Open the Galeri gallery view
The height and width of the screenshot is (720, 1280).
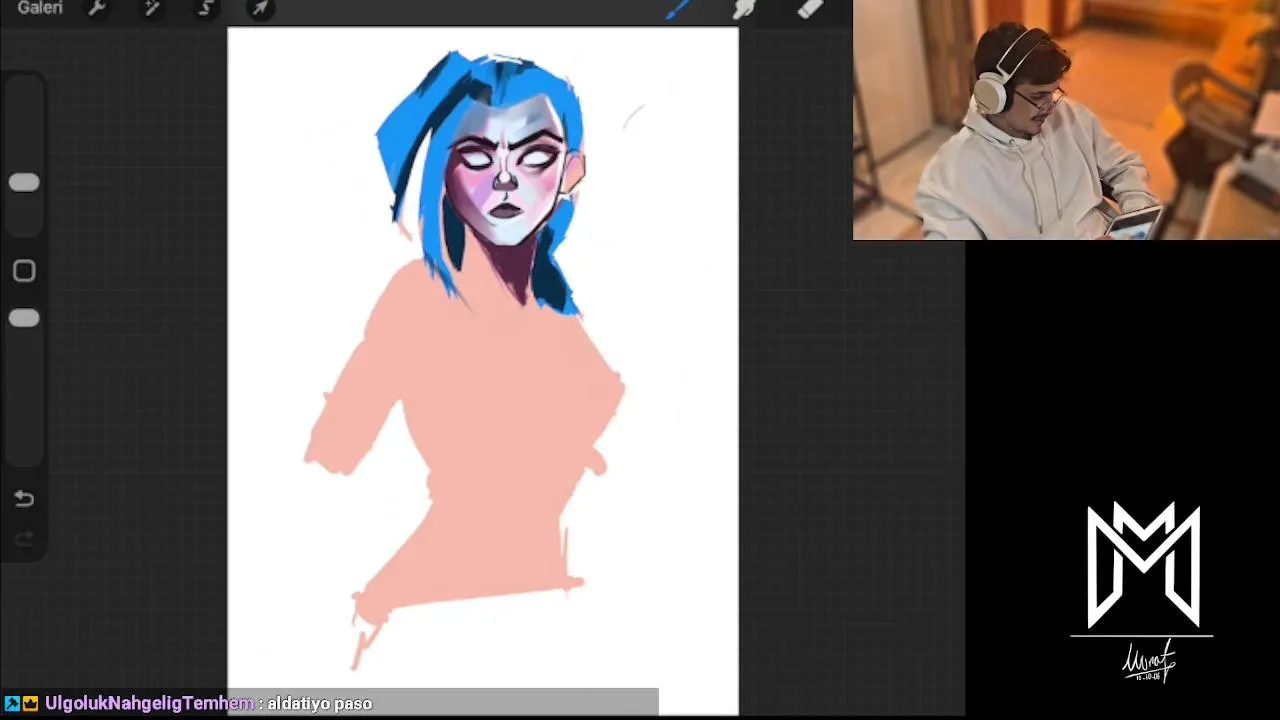coord(40,8)
